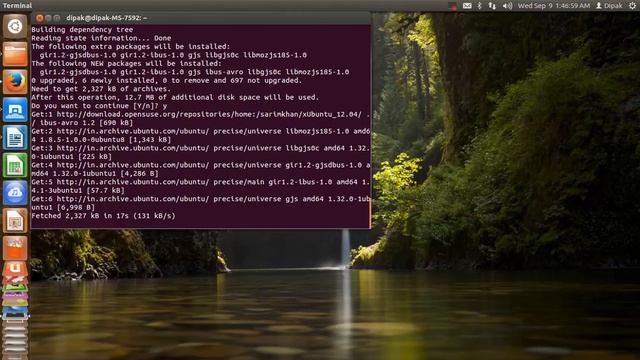640x360 pixels.
Task: Open the Files manager from launcher
Action: coord(15,54)
